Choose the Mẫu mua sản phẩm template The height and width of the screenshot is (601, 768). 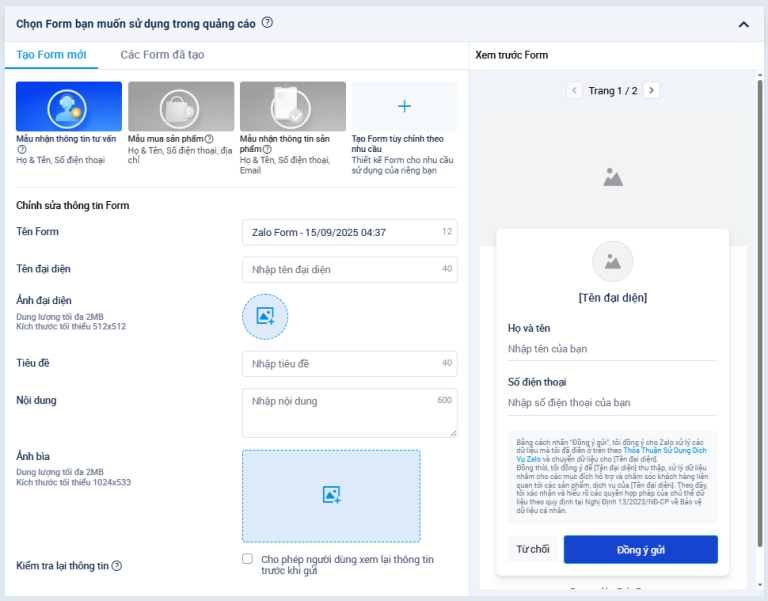tap(181, 107)
